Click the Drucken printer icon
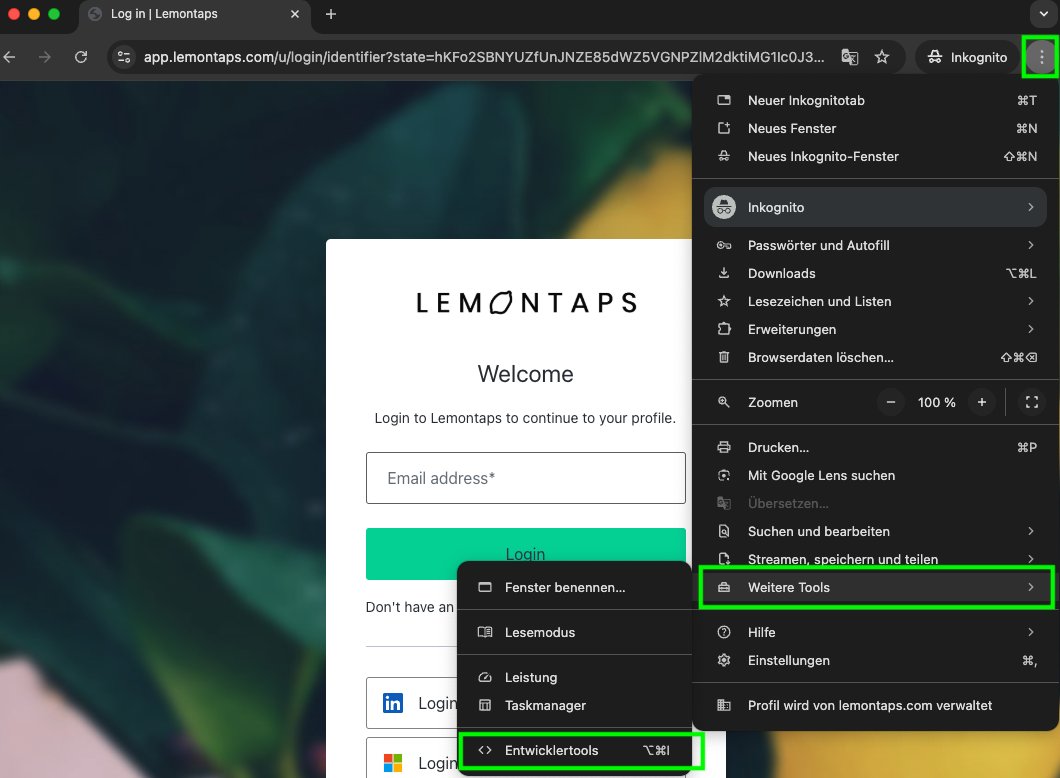Screen dimensions: 1060x778 pyautogui.click(x=723, y=447)
